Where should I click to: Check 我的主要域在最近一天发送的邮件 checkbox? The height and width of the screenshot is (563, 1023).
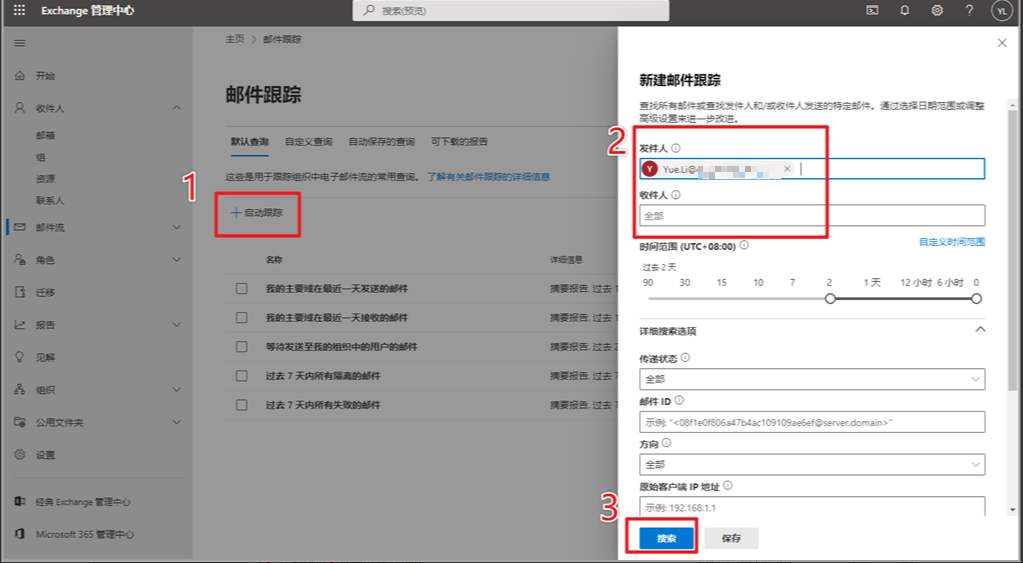click(241, 289)
